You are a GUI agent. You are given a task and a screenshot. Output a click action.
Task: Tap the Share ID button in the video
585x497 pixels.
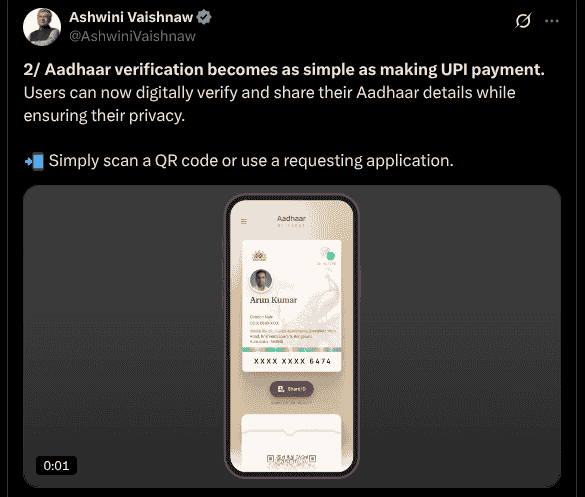pyautogui.click(x=291, y=389)
